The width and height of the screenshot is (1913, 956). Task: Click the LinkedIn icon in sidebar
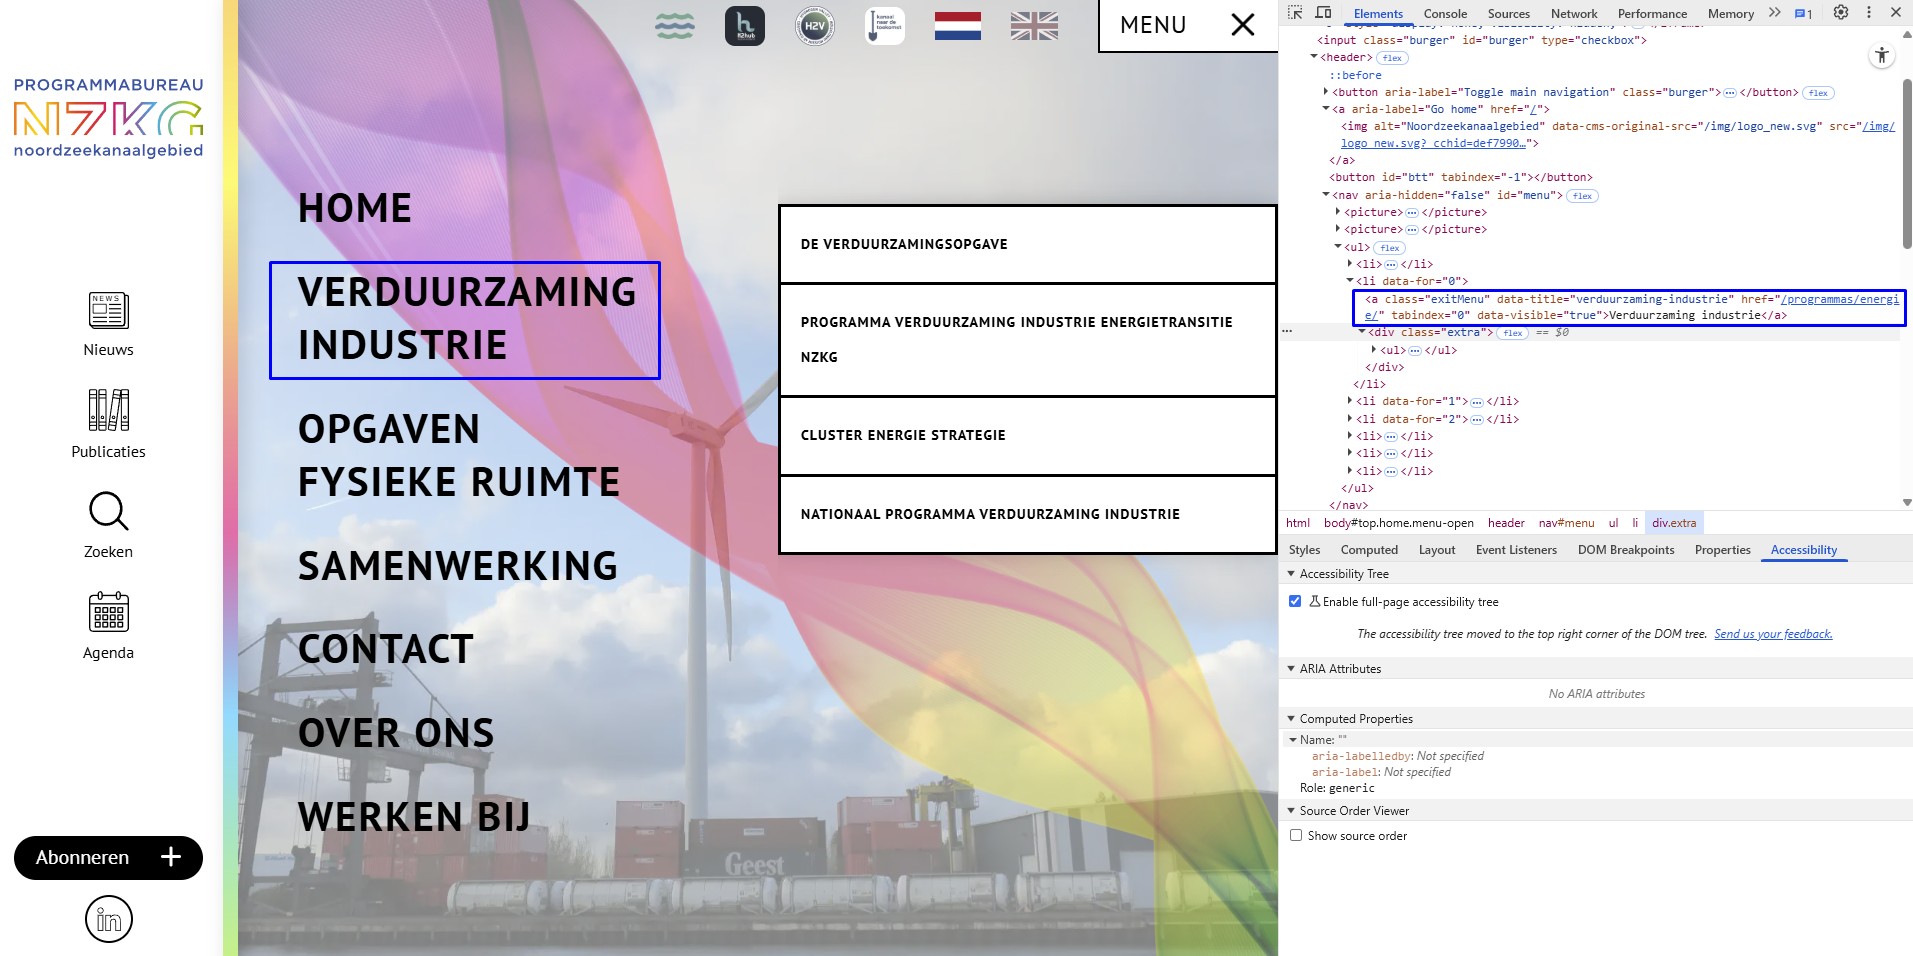tap(108, 919)
